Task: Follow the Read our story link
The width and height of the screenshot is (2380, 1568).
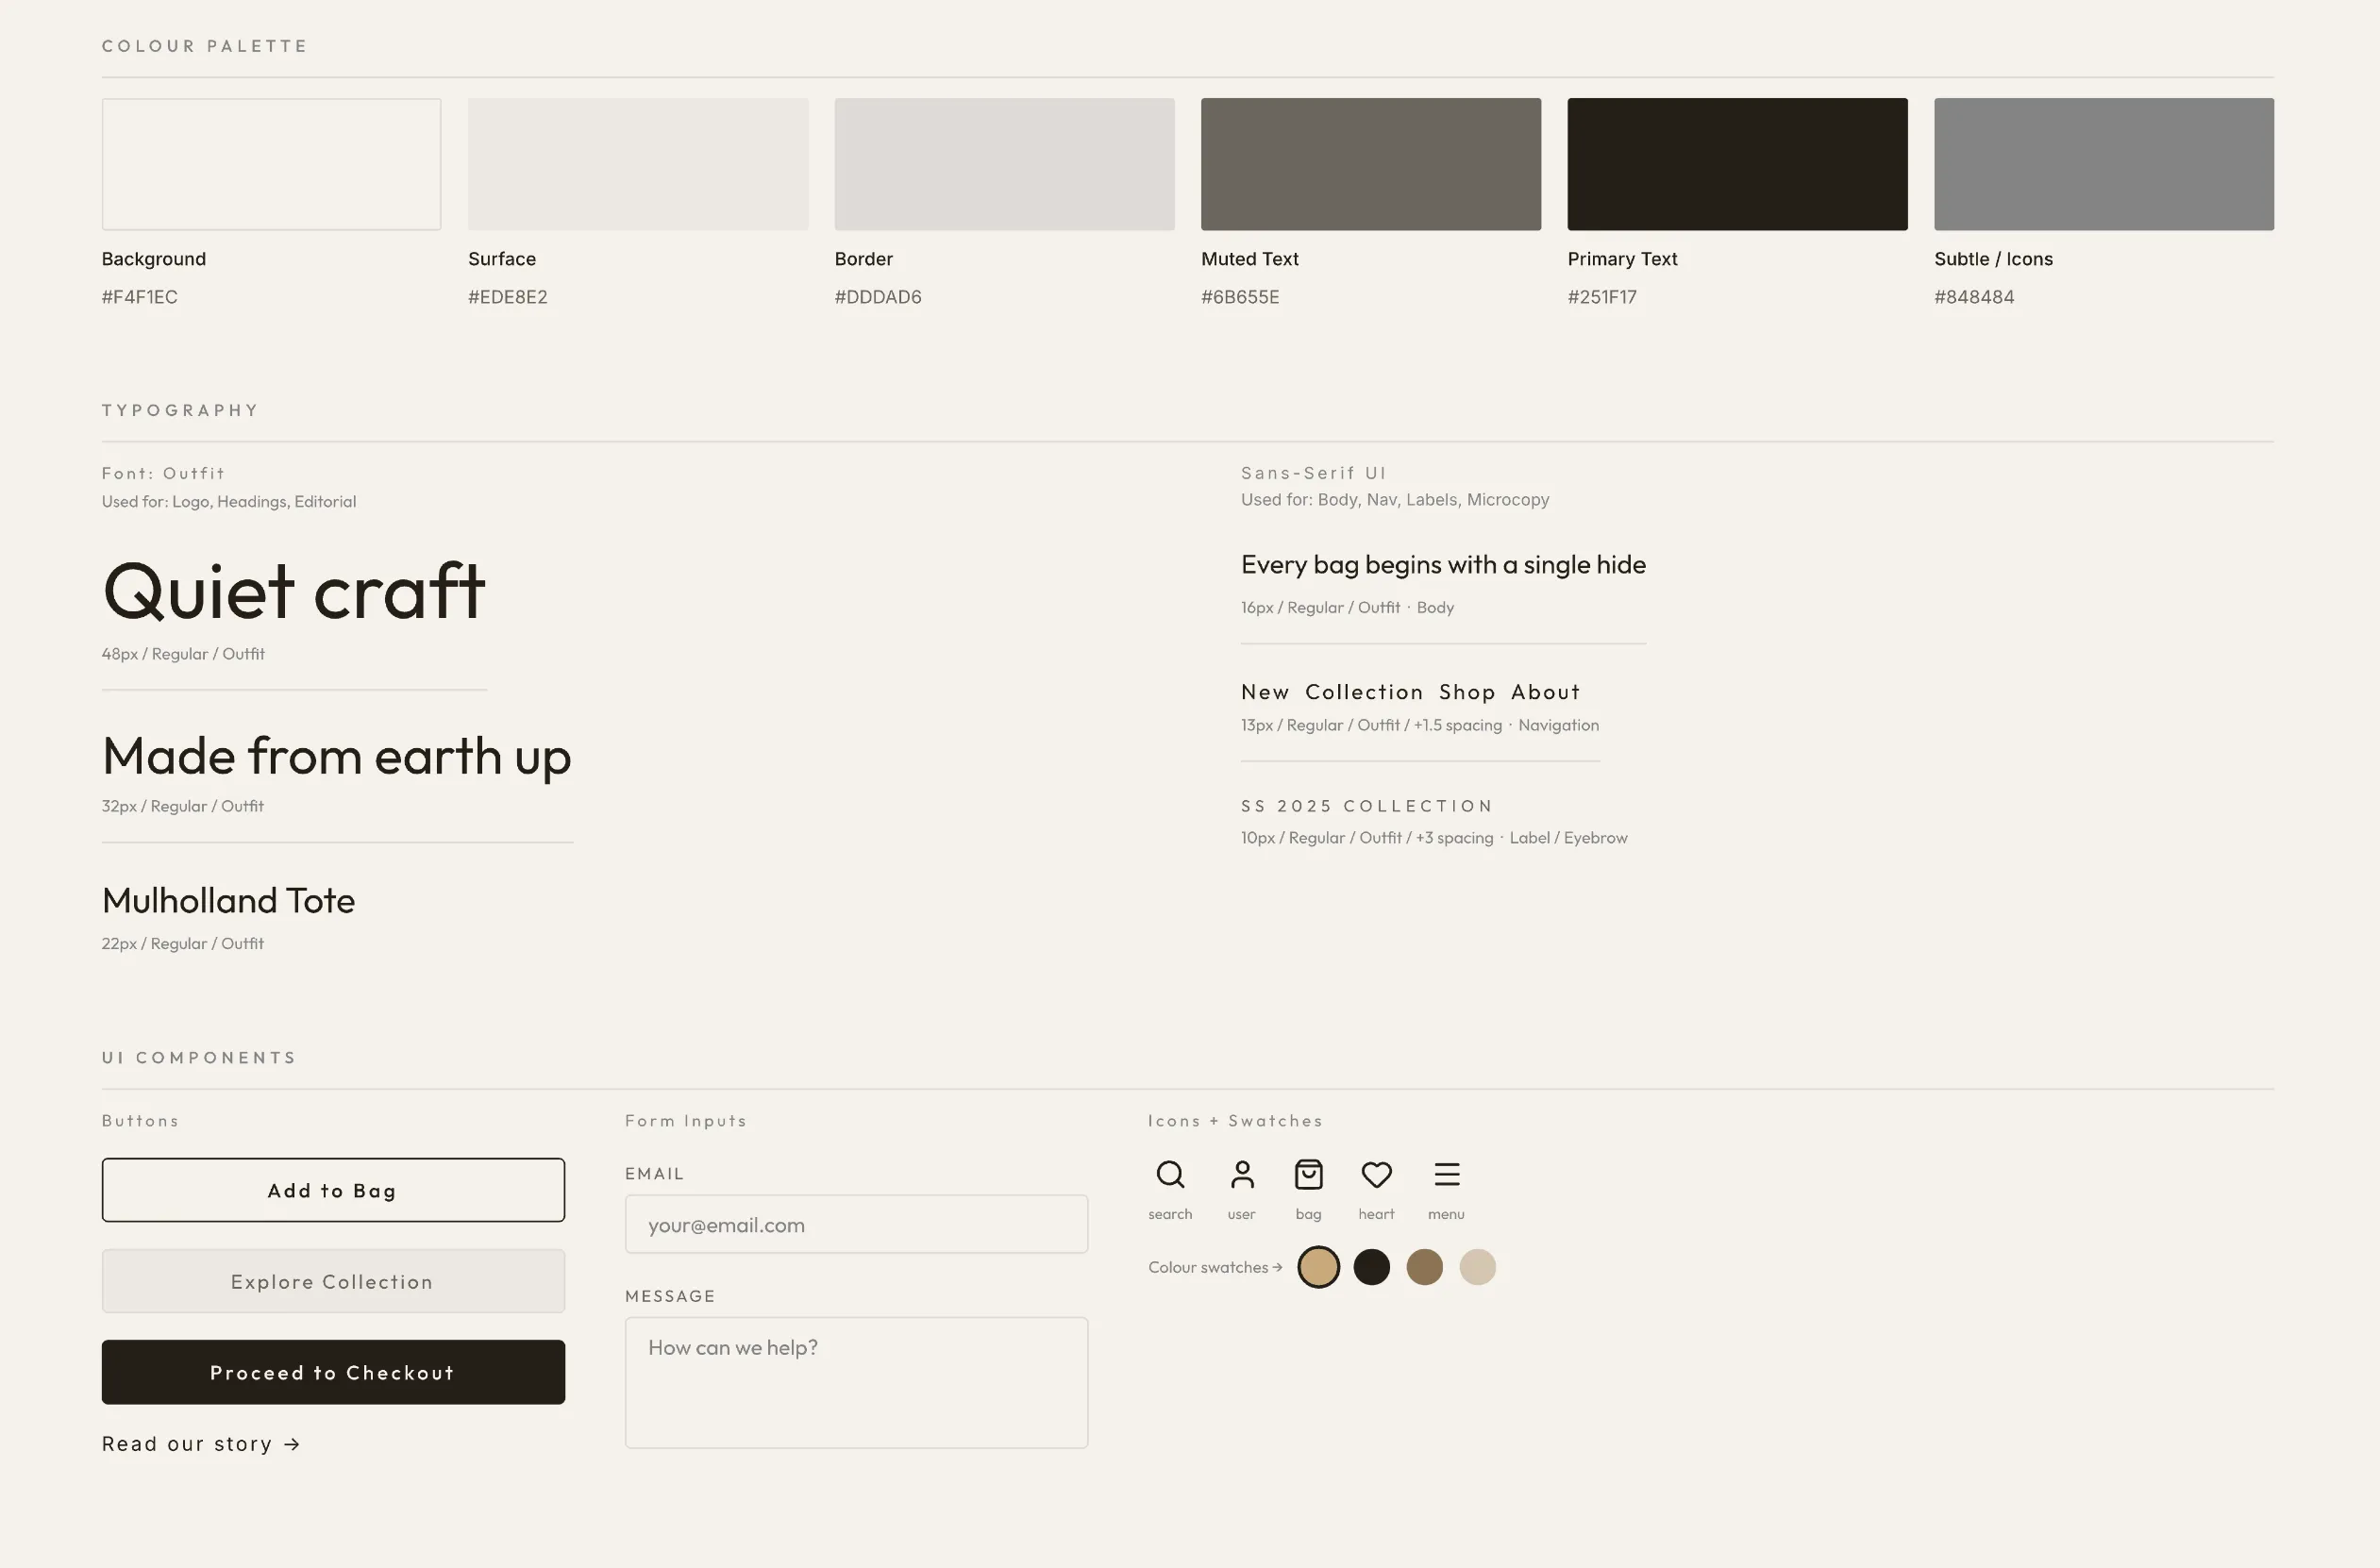Action: point(200,1443)
